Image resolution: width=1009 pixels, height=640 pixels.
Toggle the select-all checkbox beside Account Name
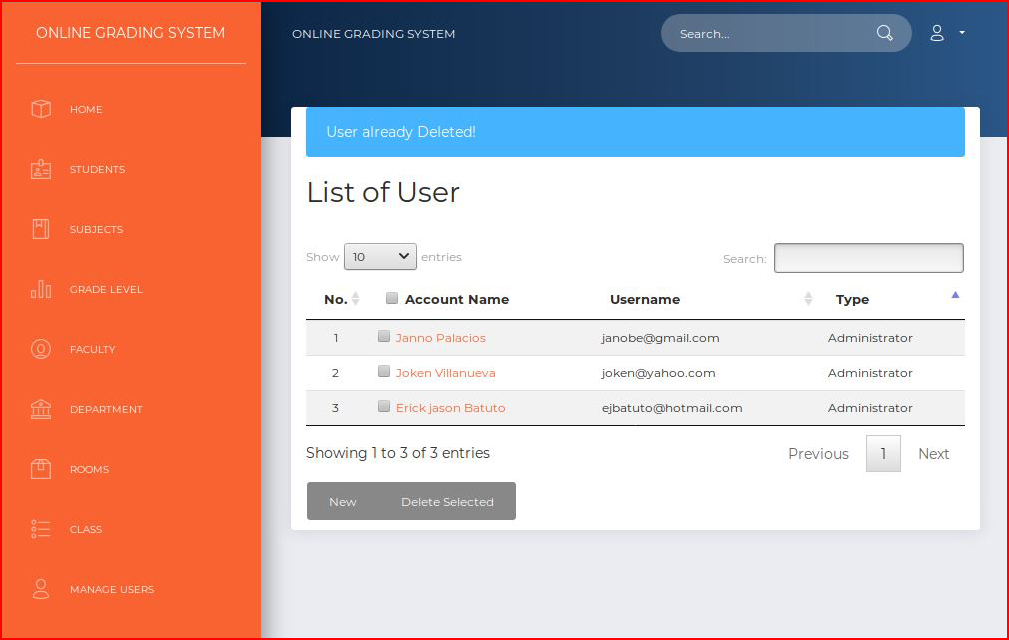point(391,298)
